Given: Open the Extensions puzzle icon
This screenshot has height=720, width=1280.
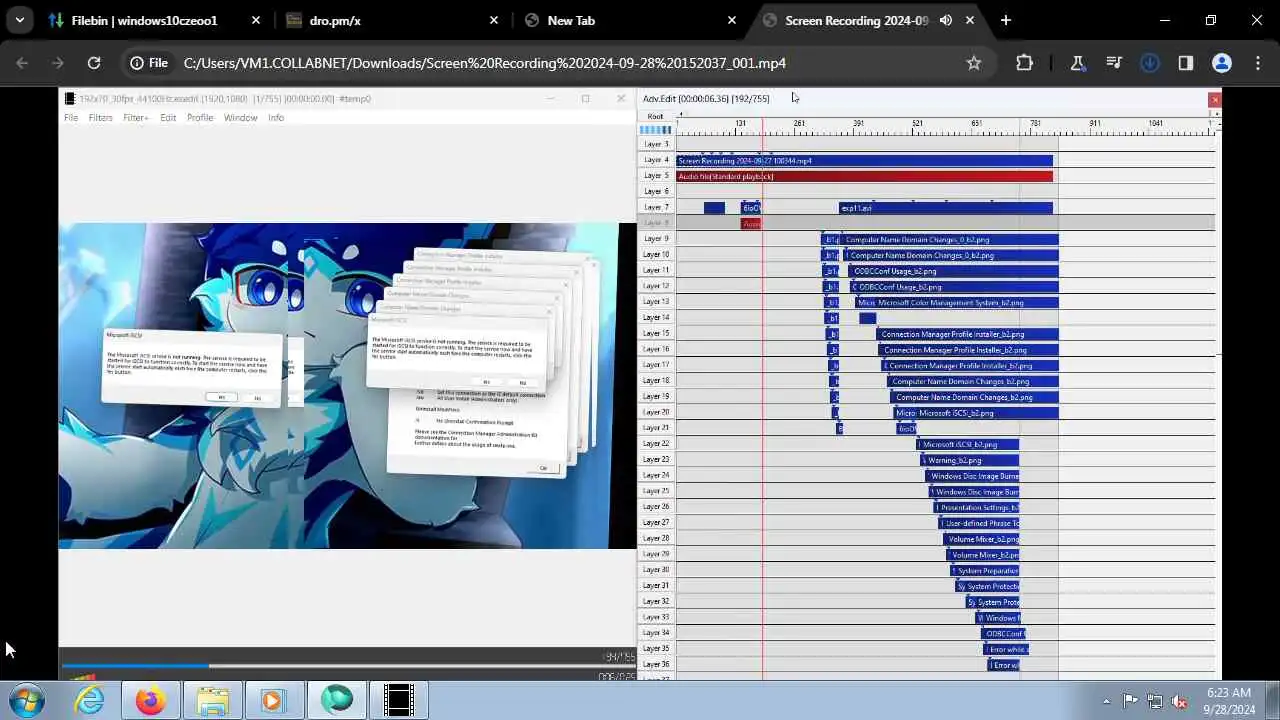Looking at the screenshot, I should [x=1024, y=63].
